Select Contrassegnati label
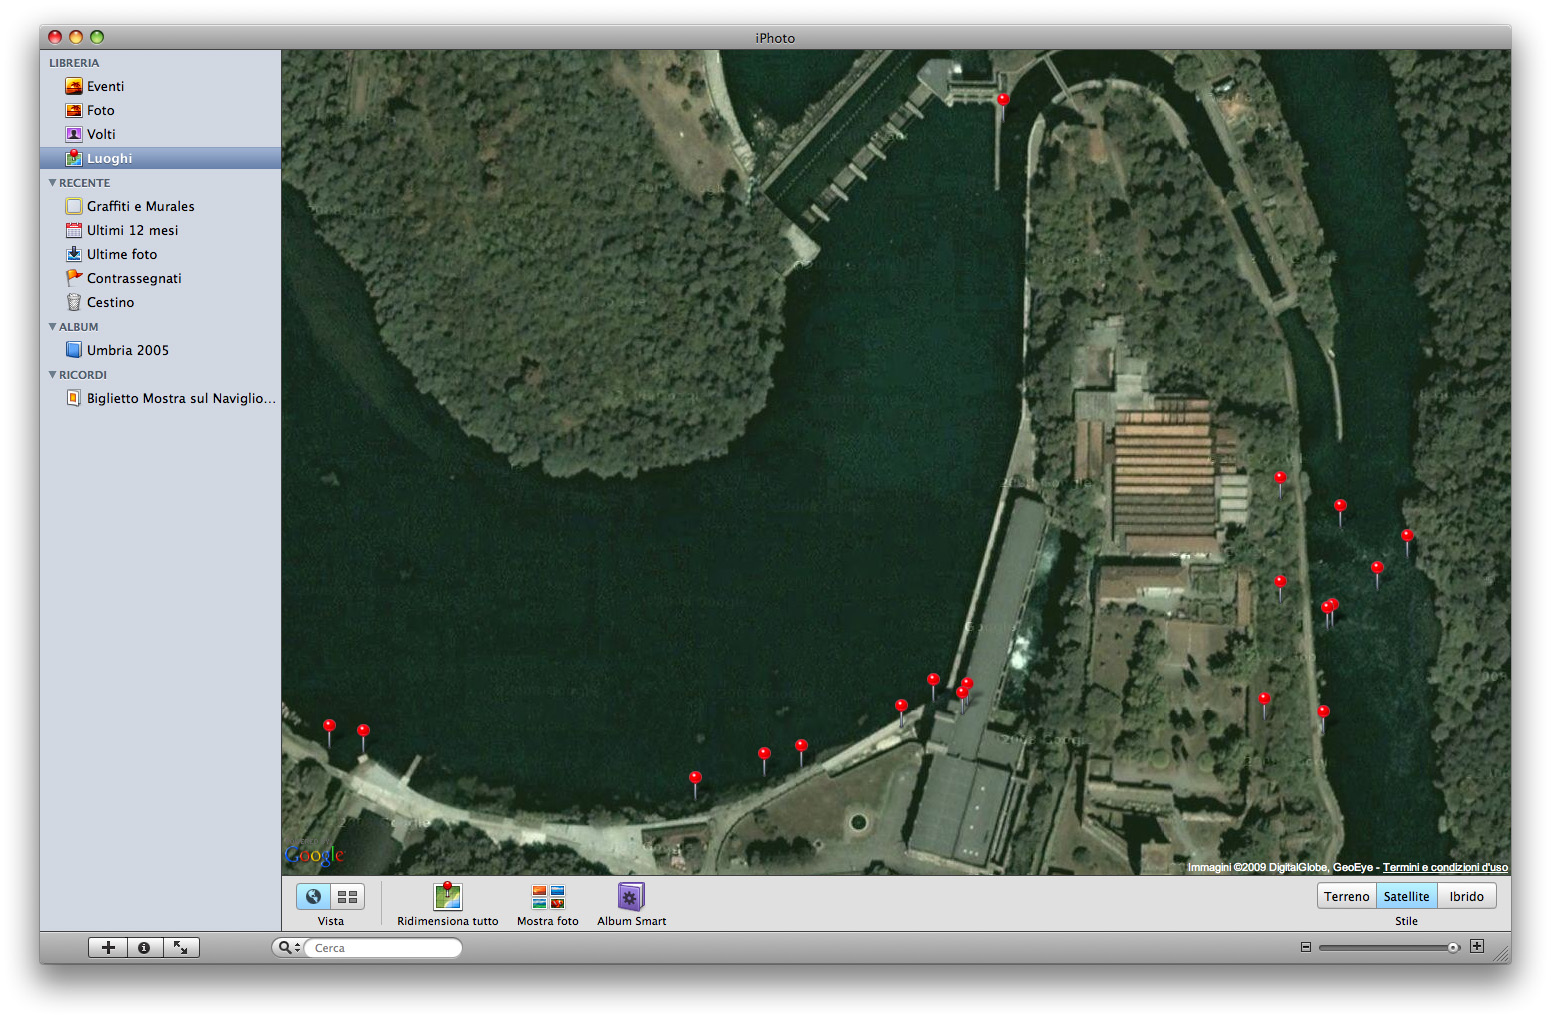This screenshot has height=1019, width=1551. click(x=134, y=278)
